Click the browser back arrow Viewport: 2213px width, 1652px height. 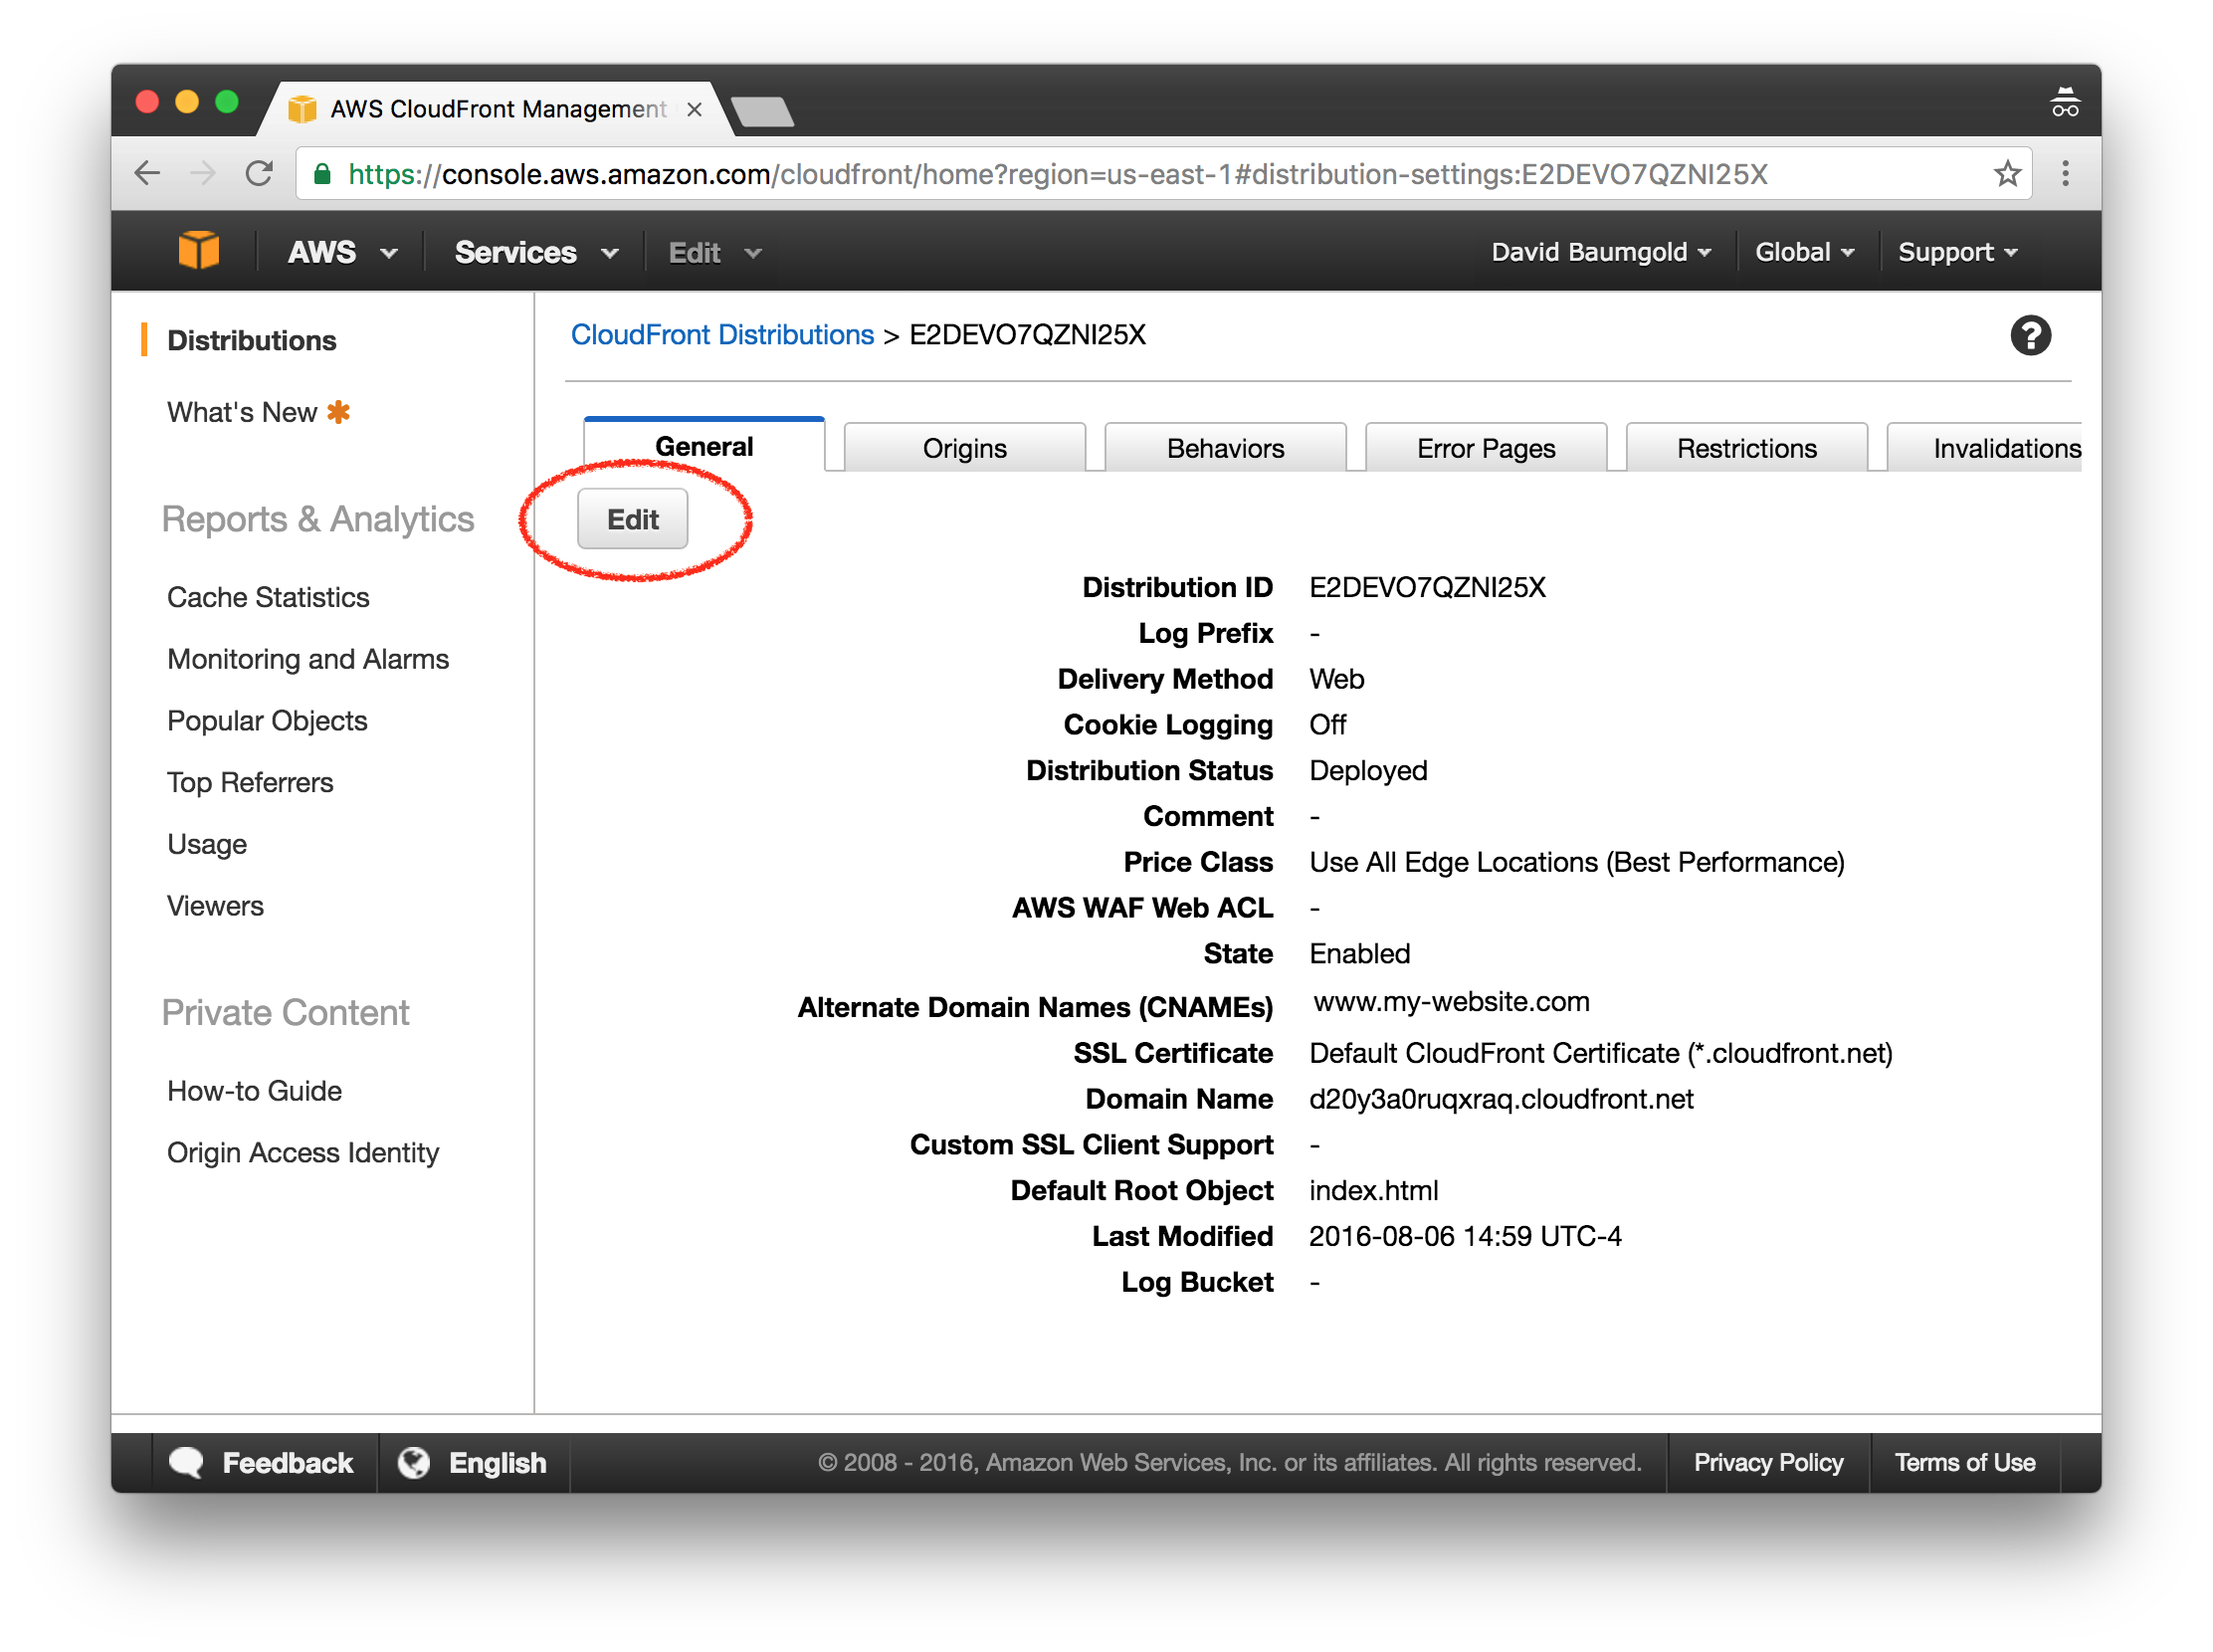coord(148,174)
